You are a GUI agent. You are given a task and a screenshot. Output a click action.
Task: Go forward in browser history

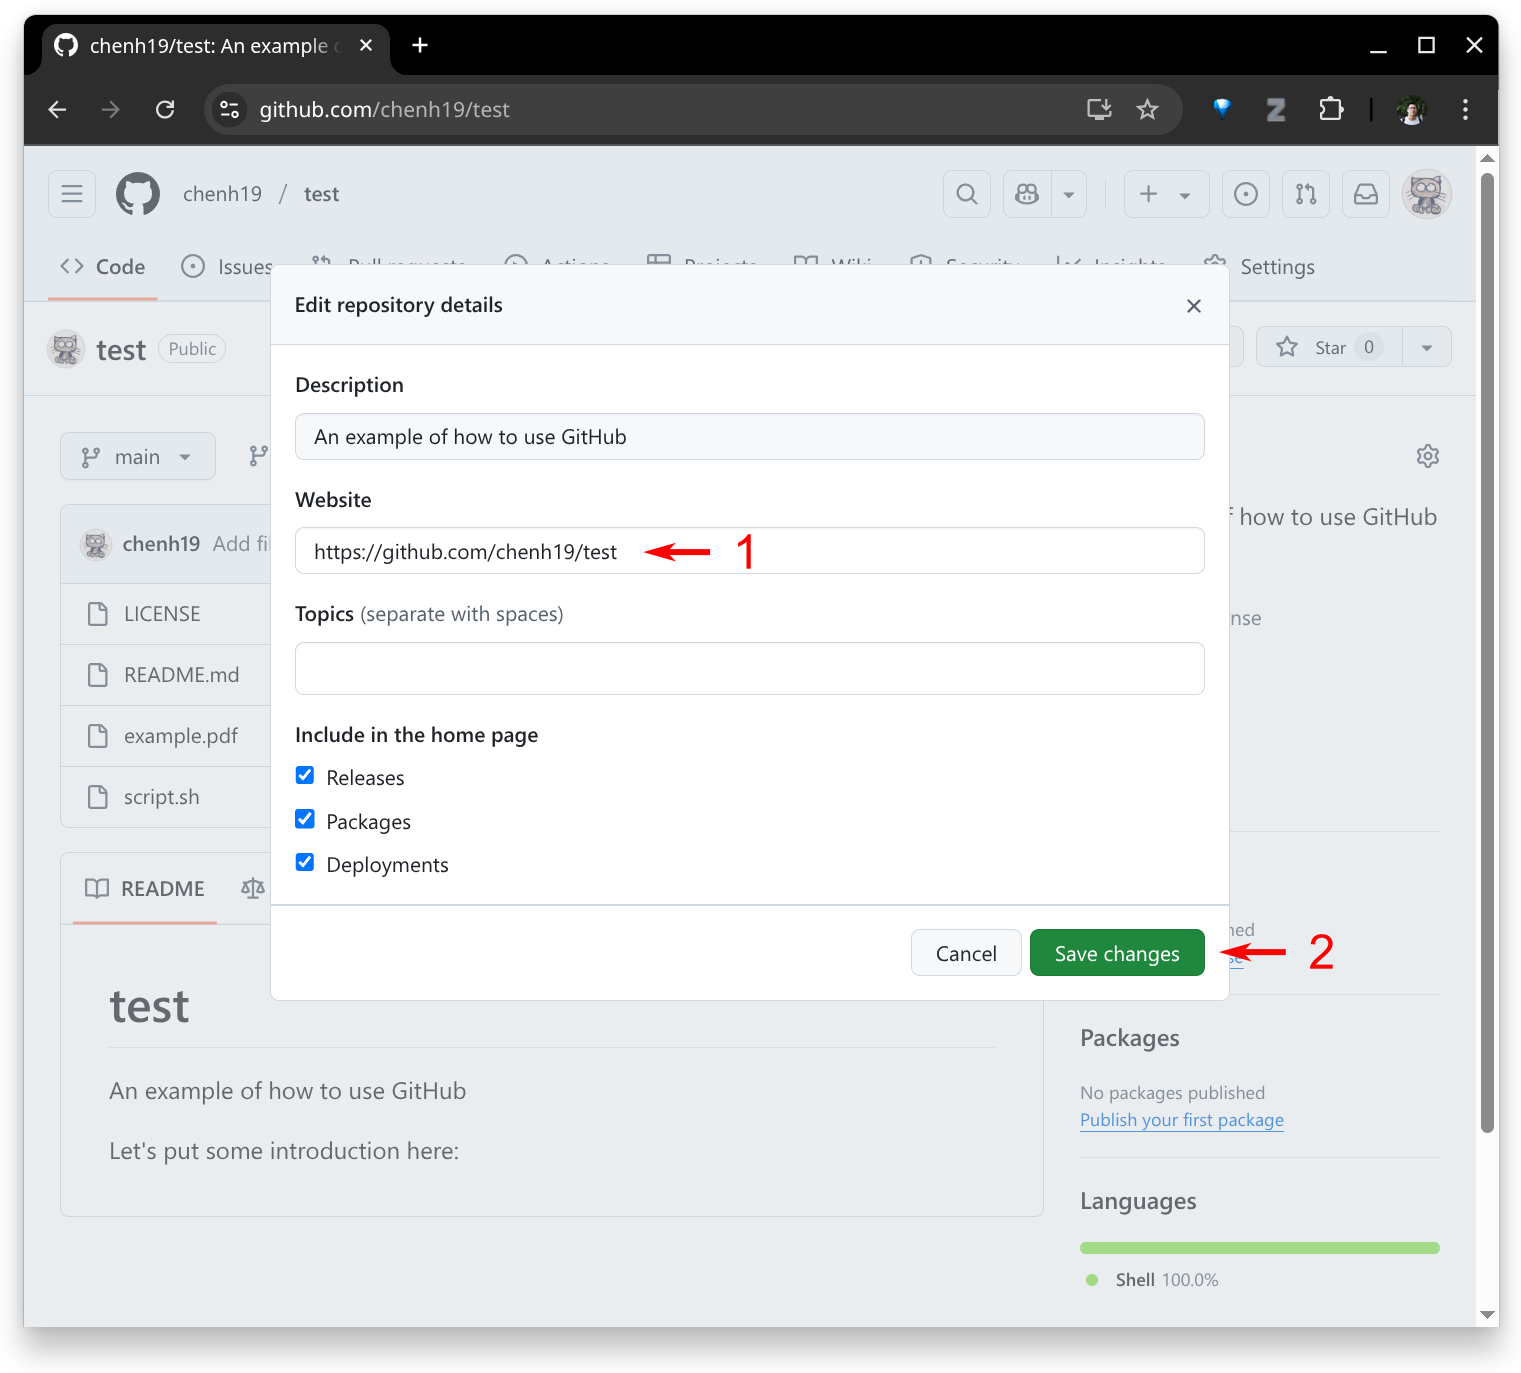coord(111,109)
